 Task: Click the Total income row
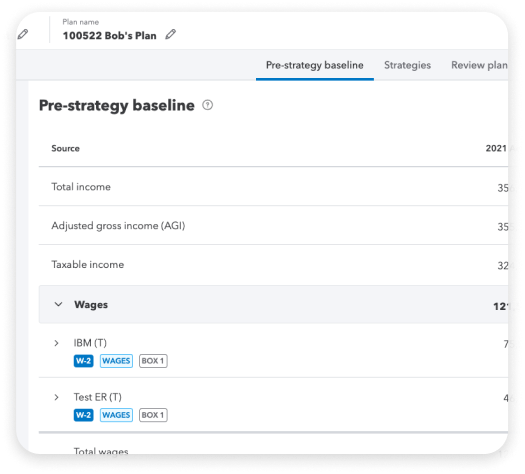pos(273,186)
